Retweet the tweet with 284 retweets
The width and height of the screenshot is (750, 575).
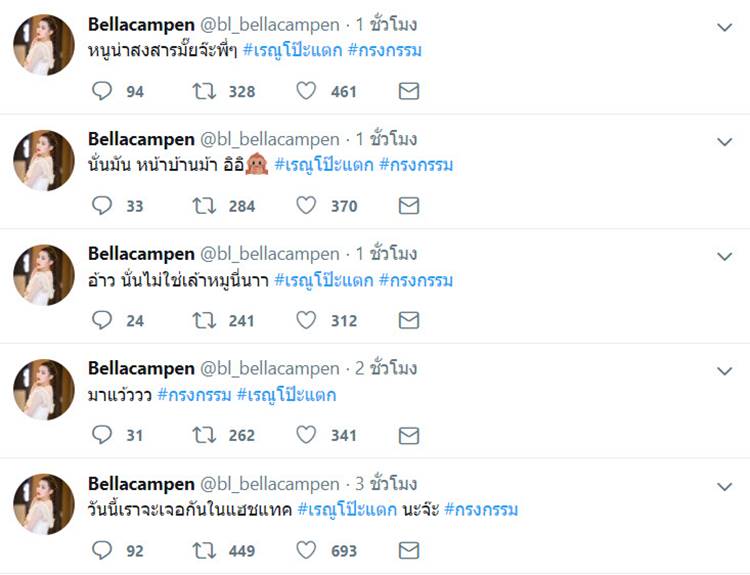click(203, 205)
